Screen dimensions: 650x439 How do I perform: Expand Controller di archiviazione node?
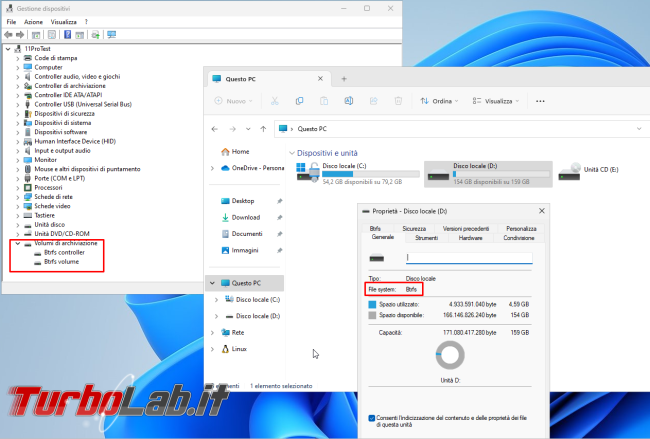(17, 86)
